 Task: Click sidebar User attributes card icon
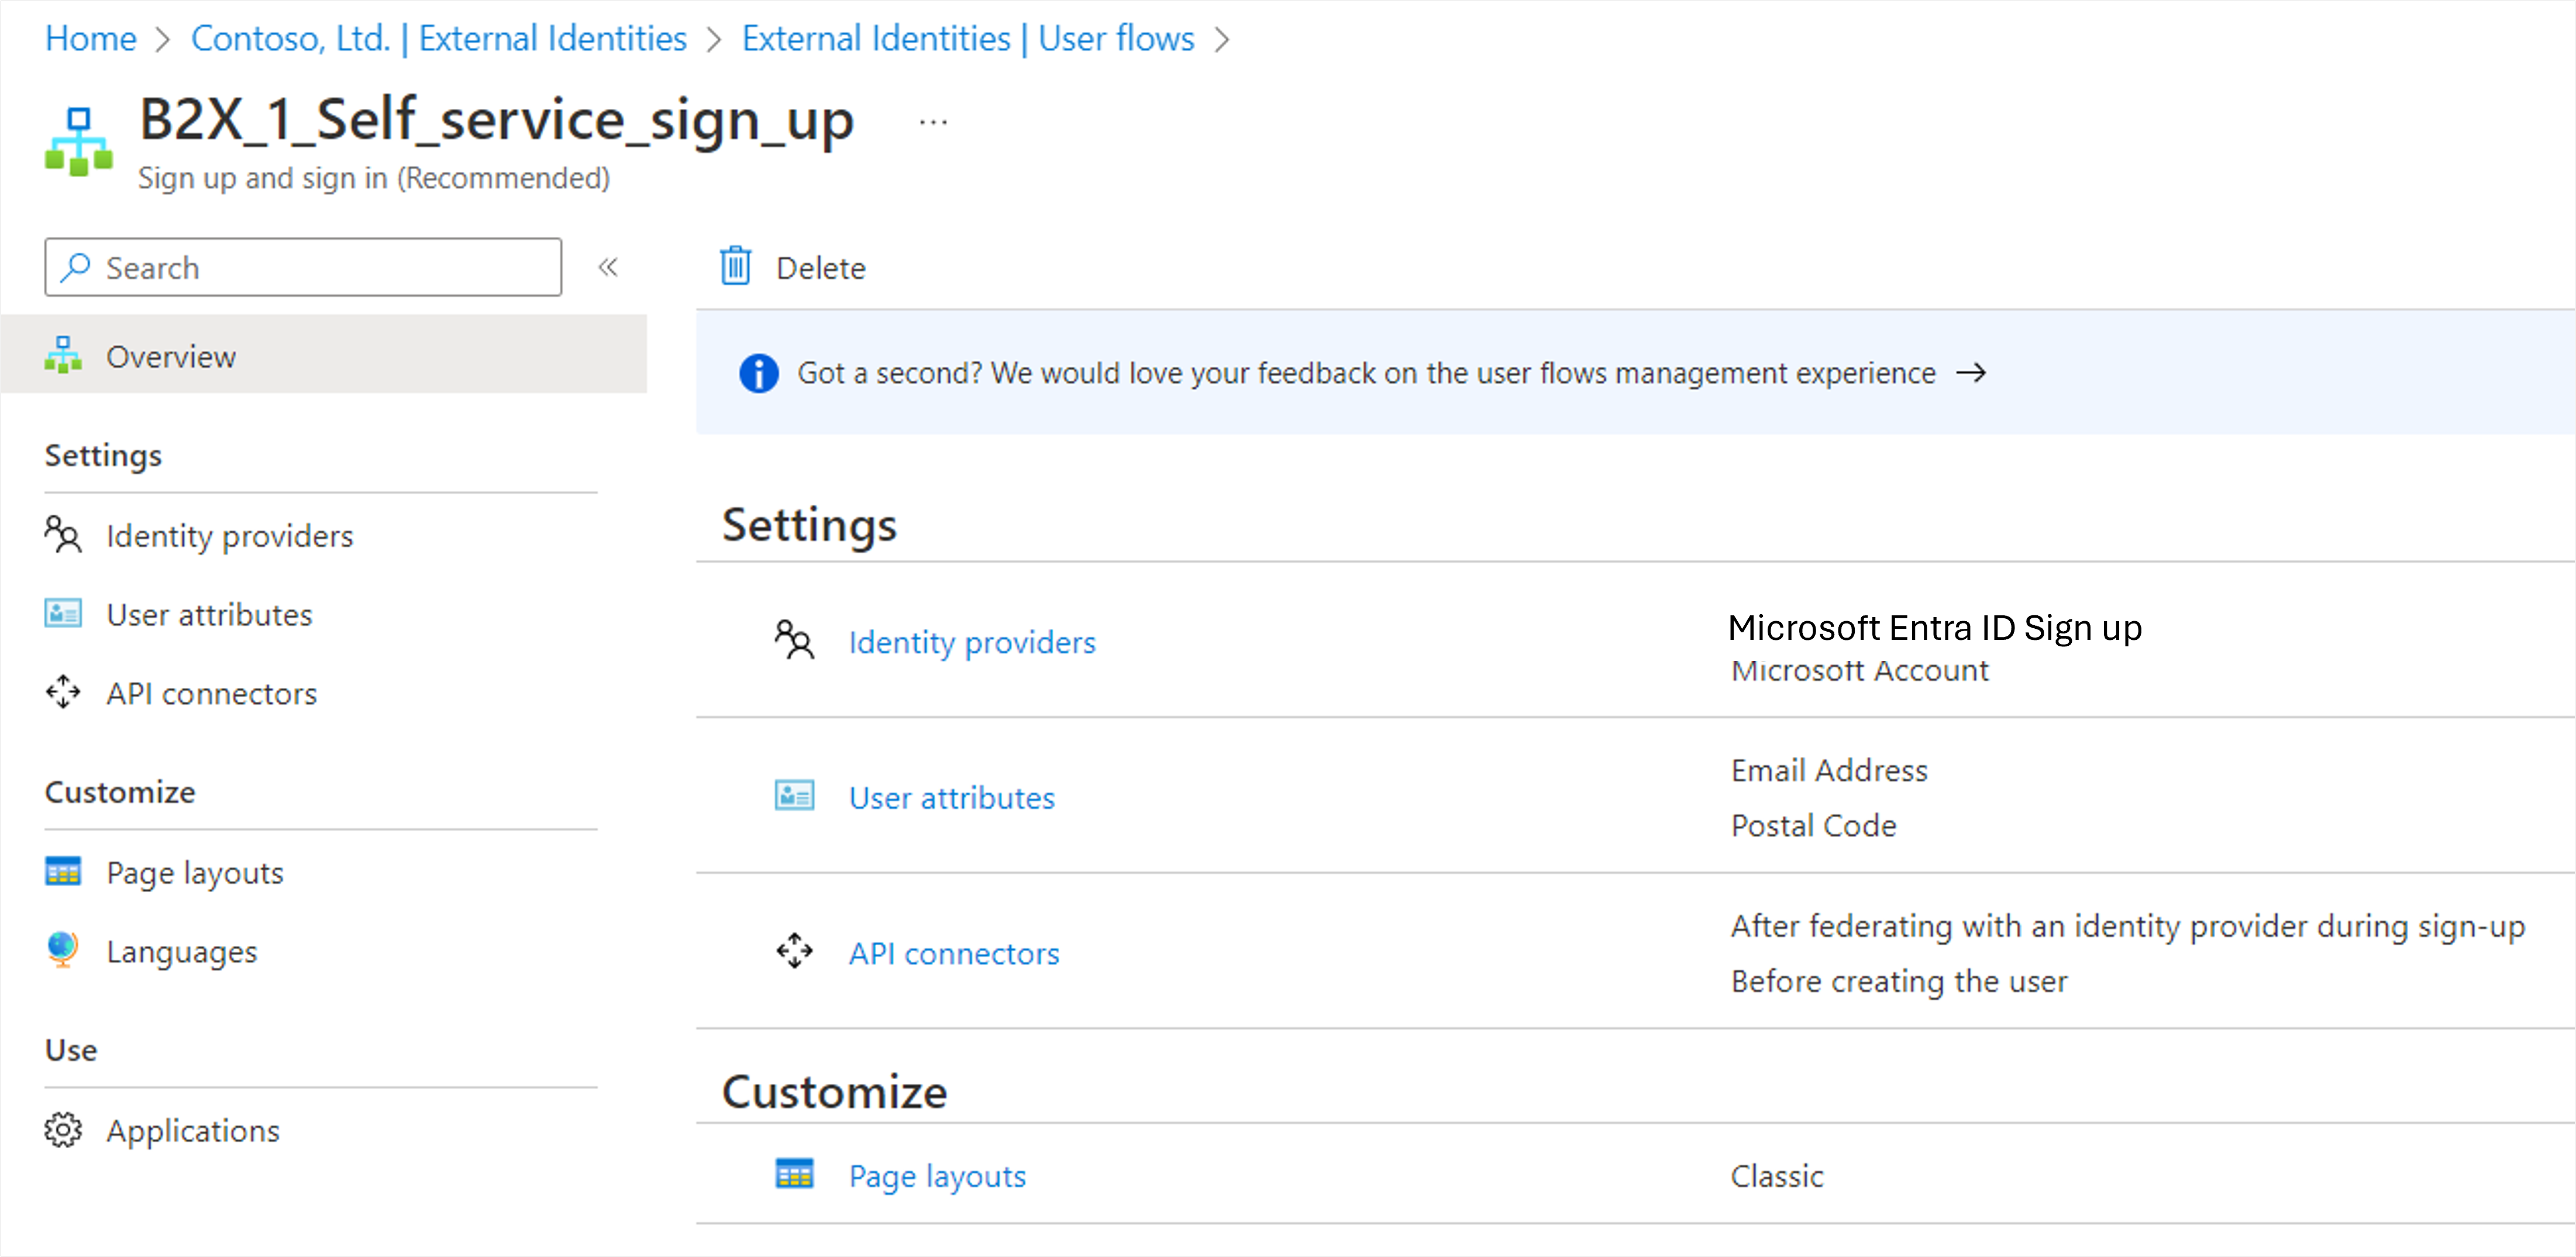pyautogui.click(x=63, y=613)
